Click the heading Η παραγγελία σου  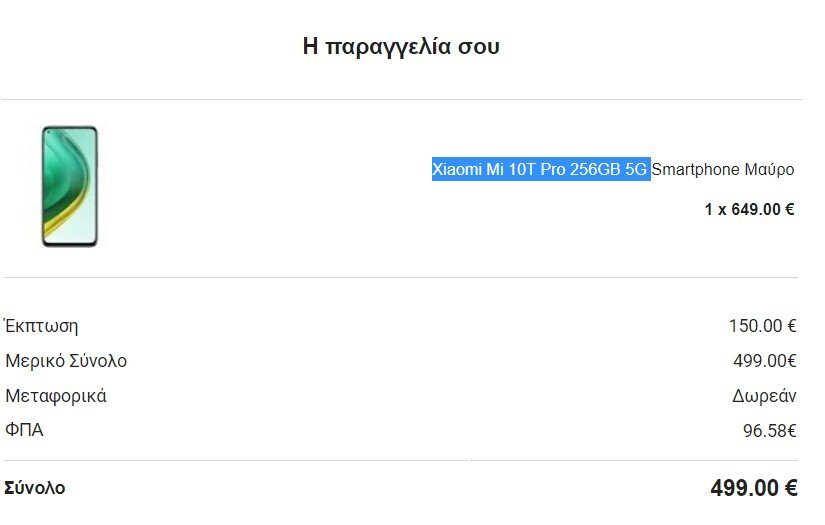(x=401, y=46)
